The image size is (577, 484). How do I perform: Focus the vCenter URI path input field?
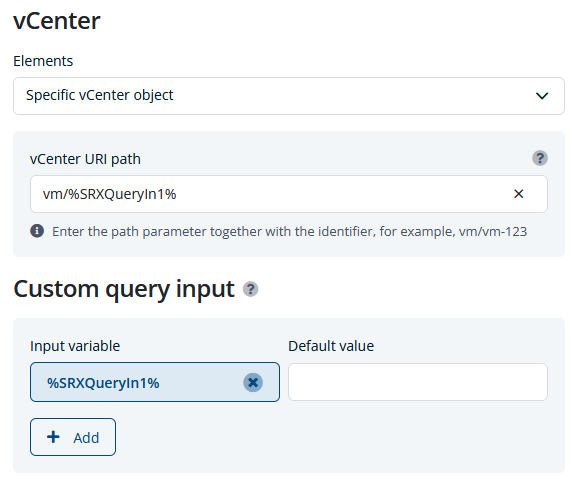click(289, 194)
